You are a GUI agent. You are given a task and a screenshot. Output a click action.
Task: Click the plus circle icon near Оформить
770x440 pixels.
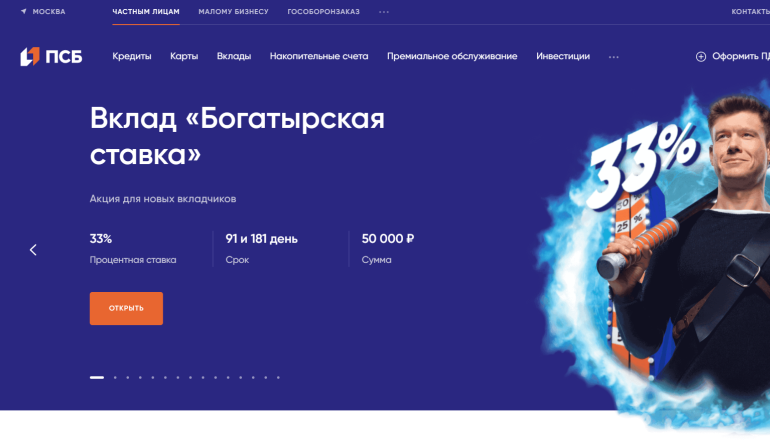(701, 57)
